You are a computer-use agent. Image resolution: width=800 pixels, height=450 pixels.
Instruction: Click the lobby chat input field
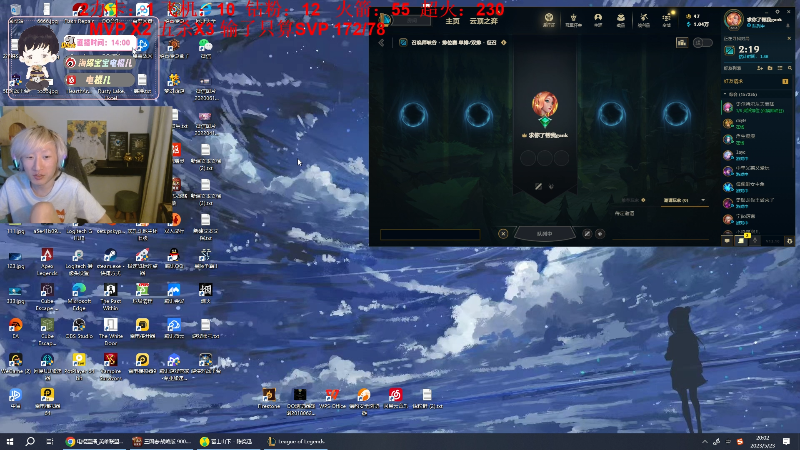tap(430, 234)
